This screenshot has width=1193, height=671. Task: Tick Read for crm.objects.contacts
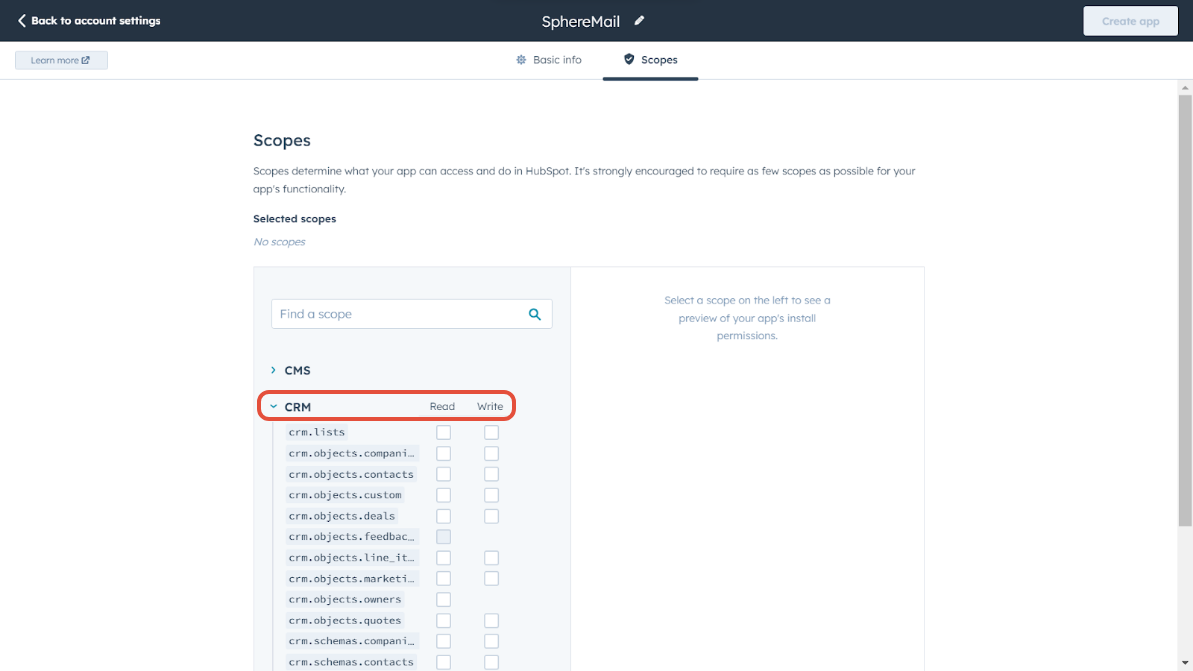[x=444, y=475]
